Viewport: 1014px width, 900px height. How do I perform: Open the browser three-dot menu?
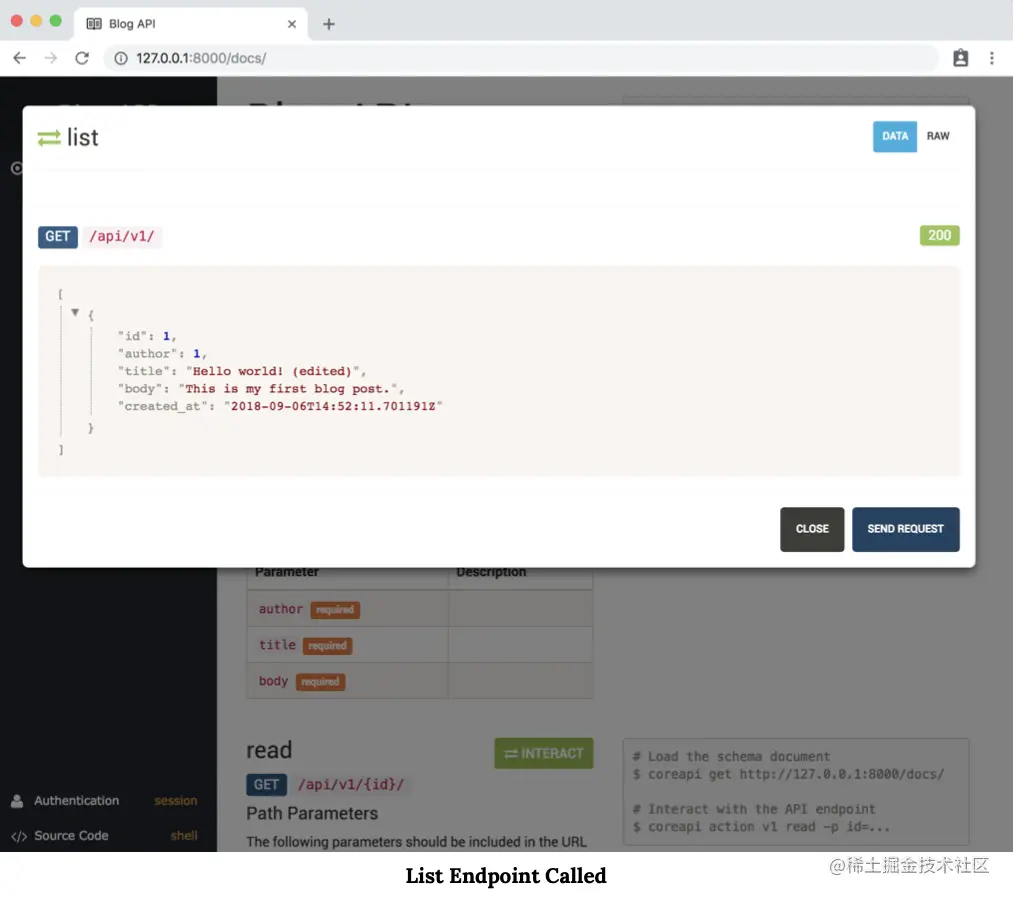pyautogui.click(x=991, y=58)
